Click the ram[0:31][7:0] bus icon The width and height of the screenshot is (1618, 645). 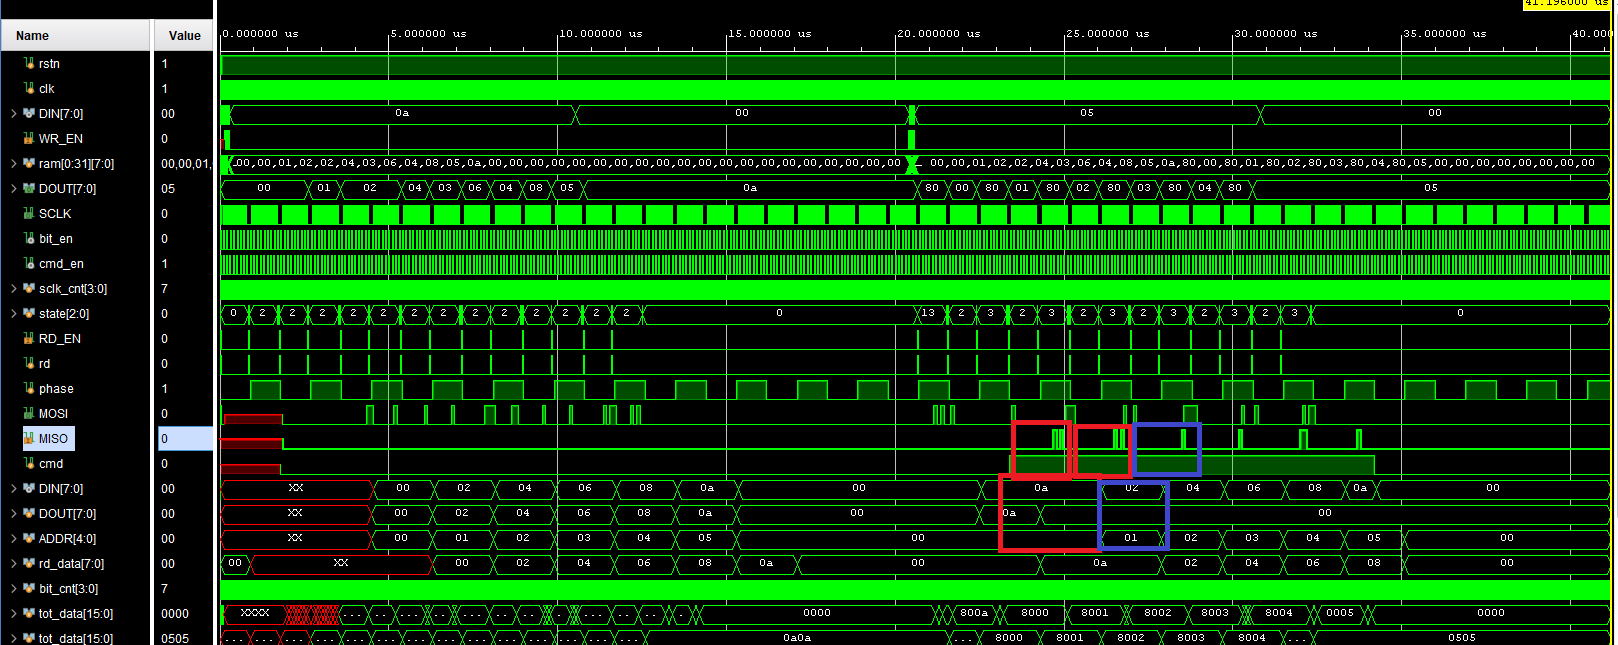coord(29,163)
